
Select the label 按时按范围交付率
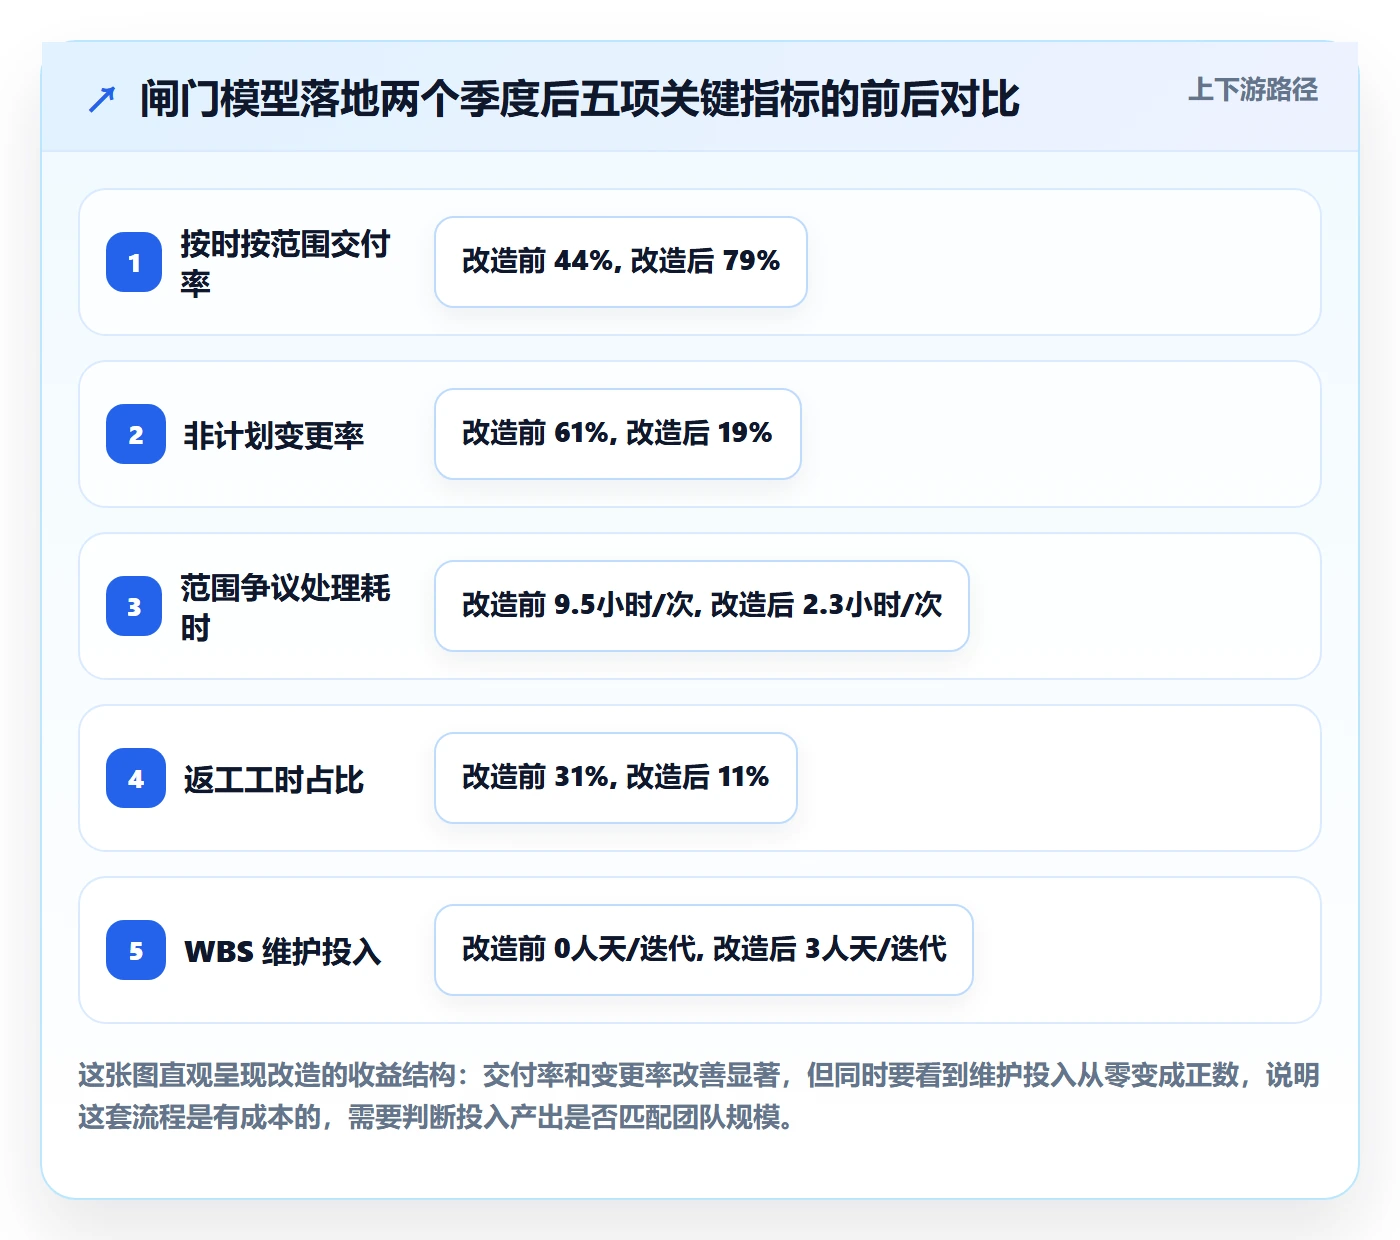pyautogui.click(x=285, y=263)
